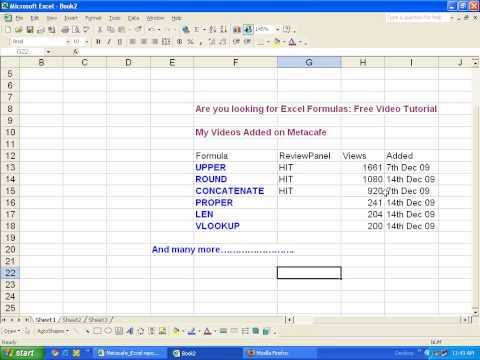Viewport: 480px width, 360px height.
Task: Toggle the Drawing toolbar button
Action: click(x=248, y=30)
